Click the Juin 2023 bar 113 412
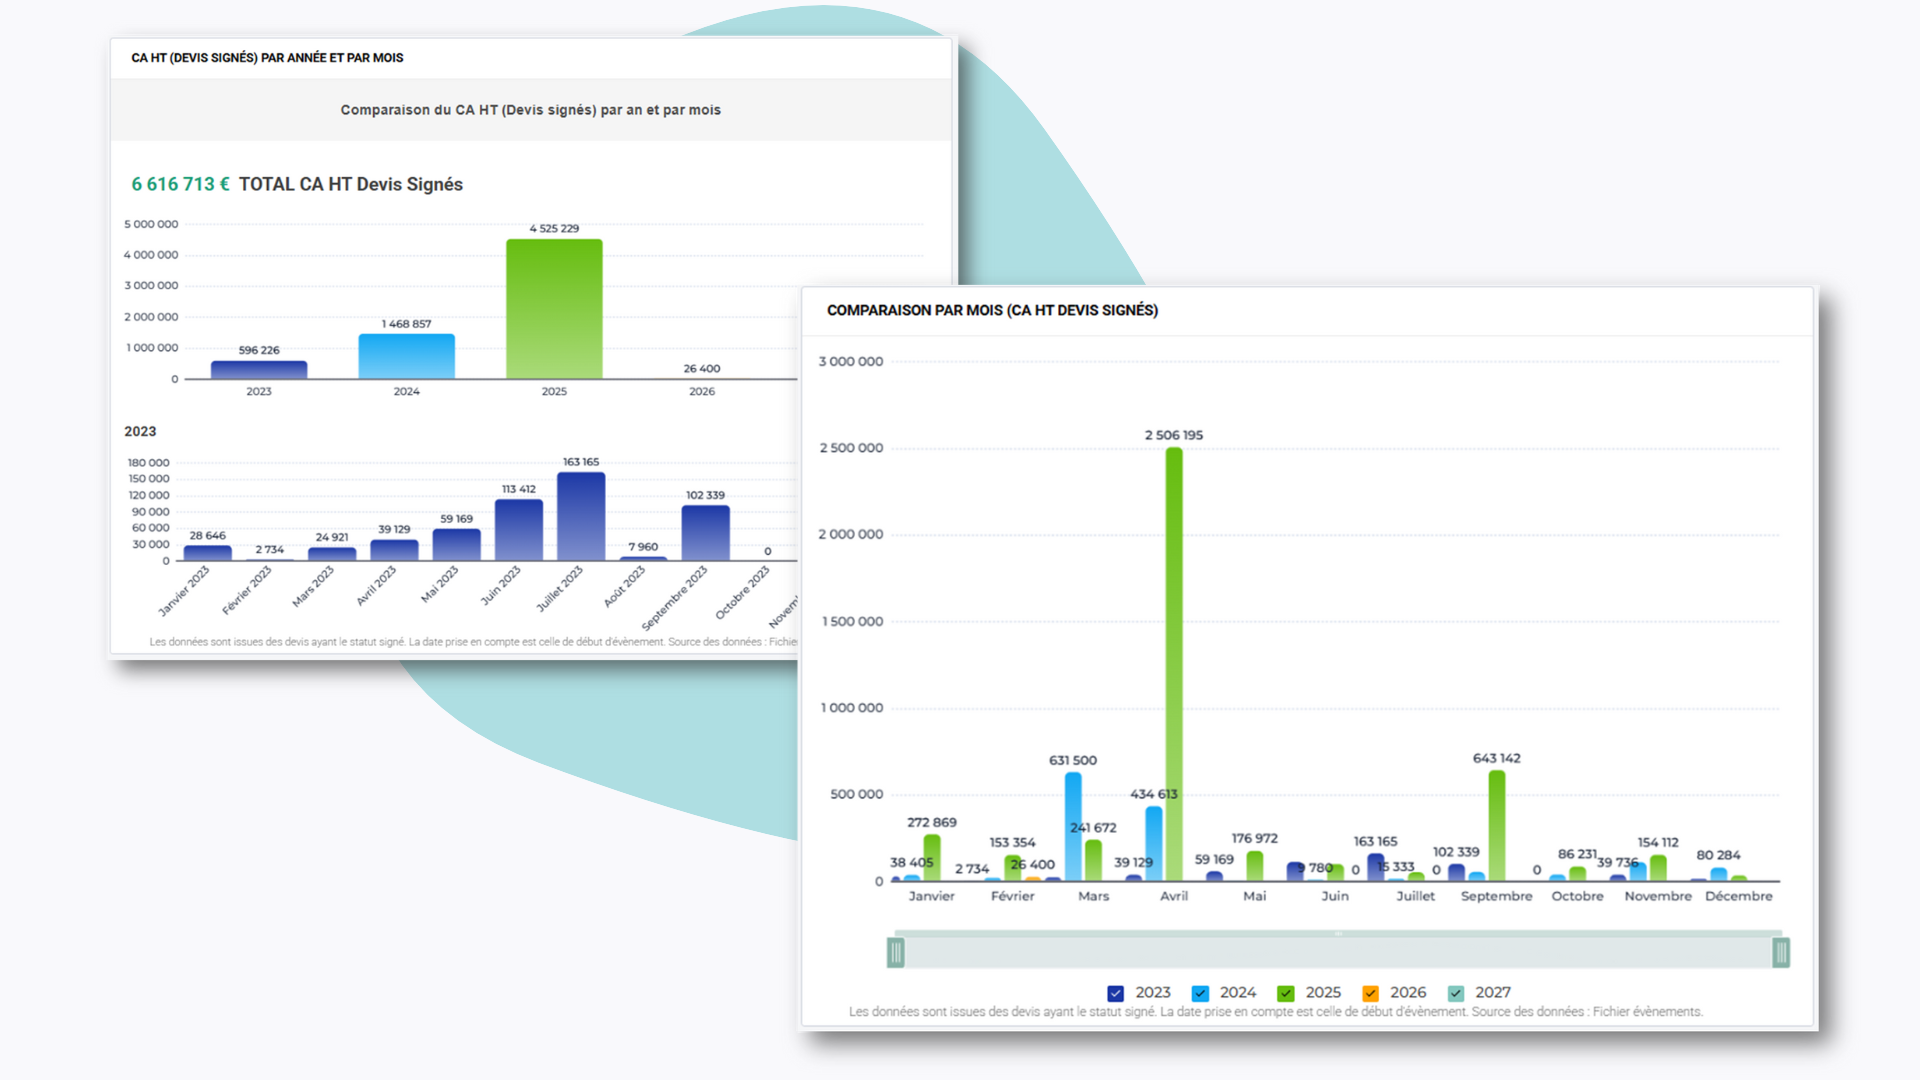Screen dimensions: 1920x1080 pyautogui.click(x=519, y=530)
